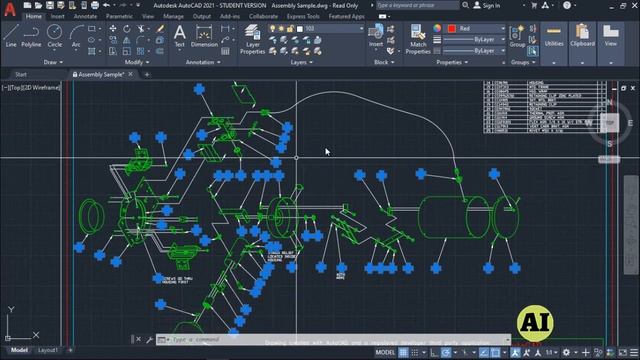Expand the Annotation panel dropdown

click(203, 62)
